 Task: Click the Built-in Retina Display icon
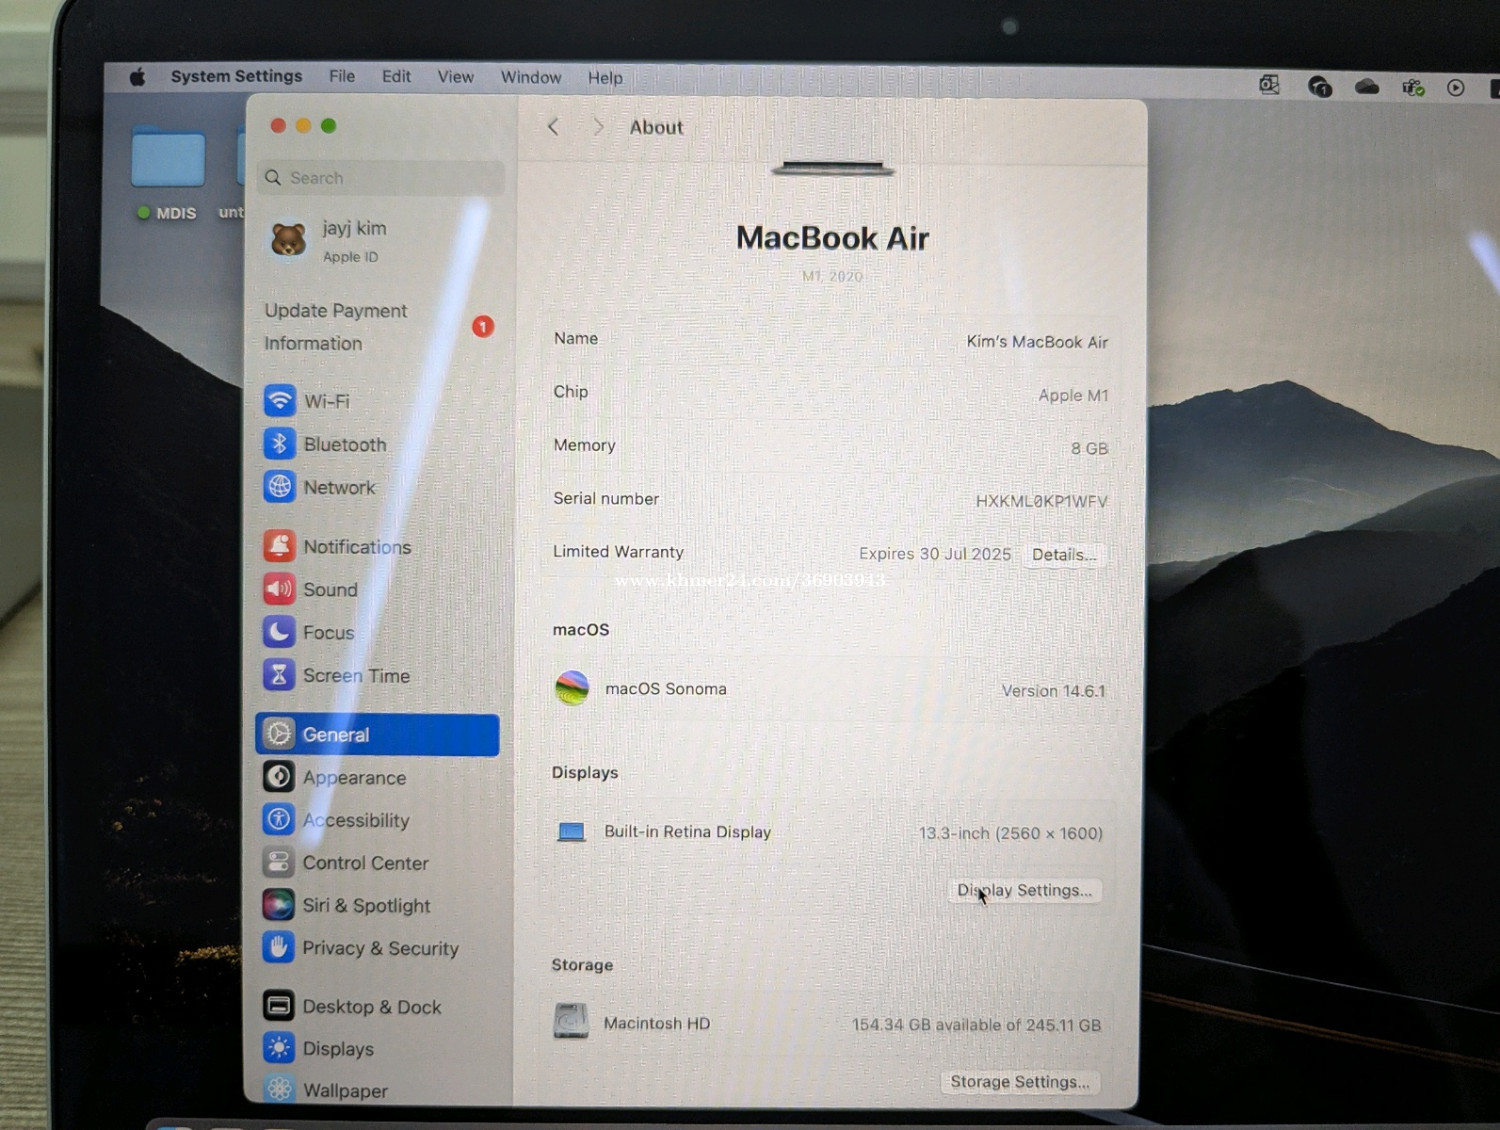click(571, 831)
